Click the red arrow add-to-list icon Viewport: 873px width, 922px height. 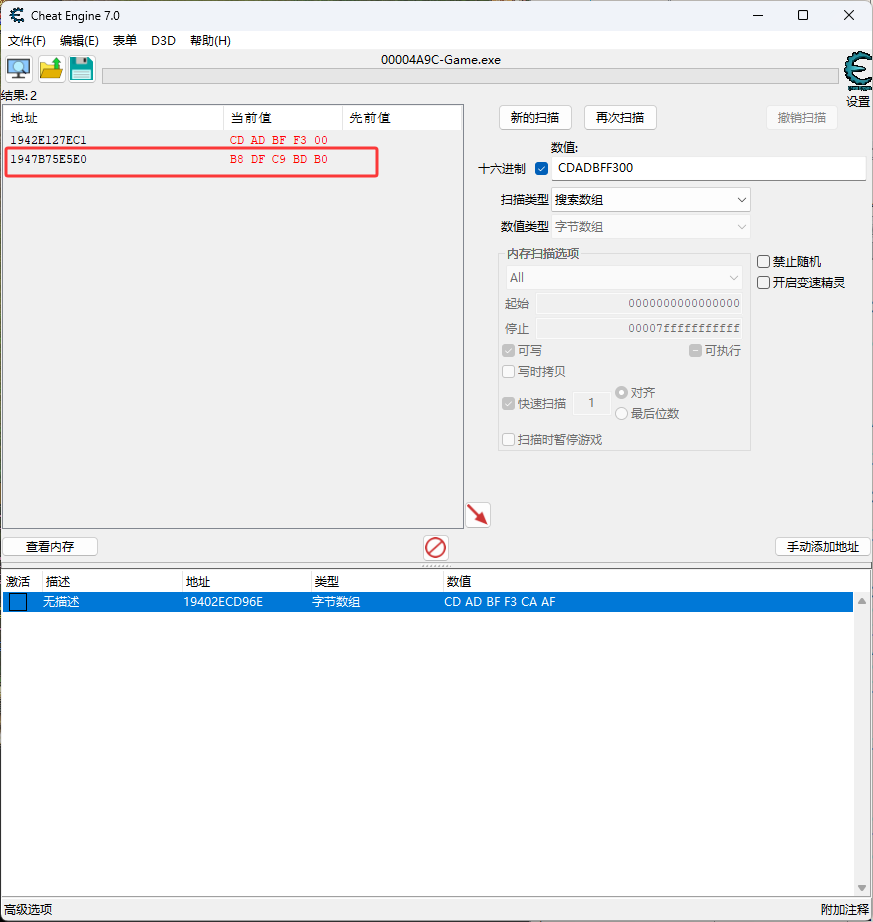coord(478,515)
